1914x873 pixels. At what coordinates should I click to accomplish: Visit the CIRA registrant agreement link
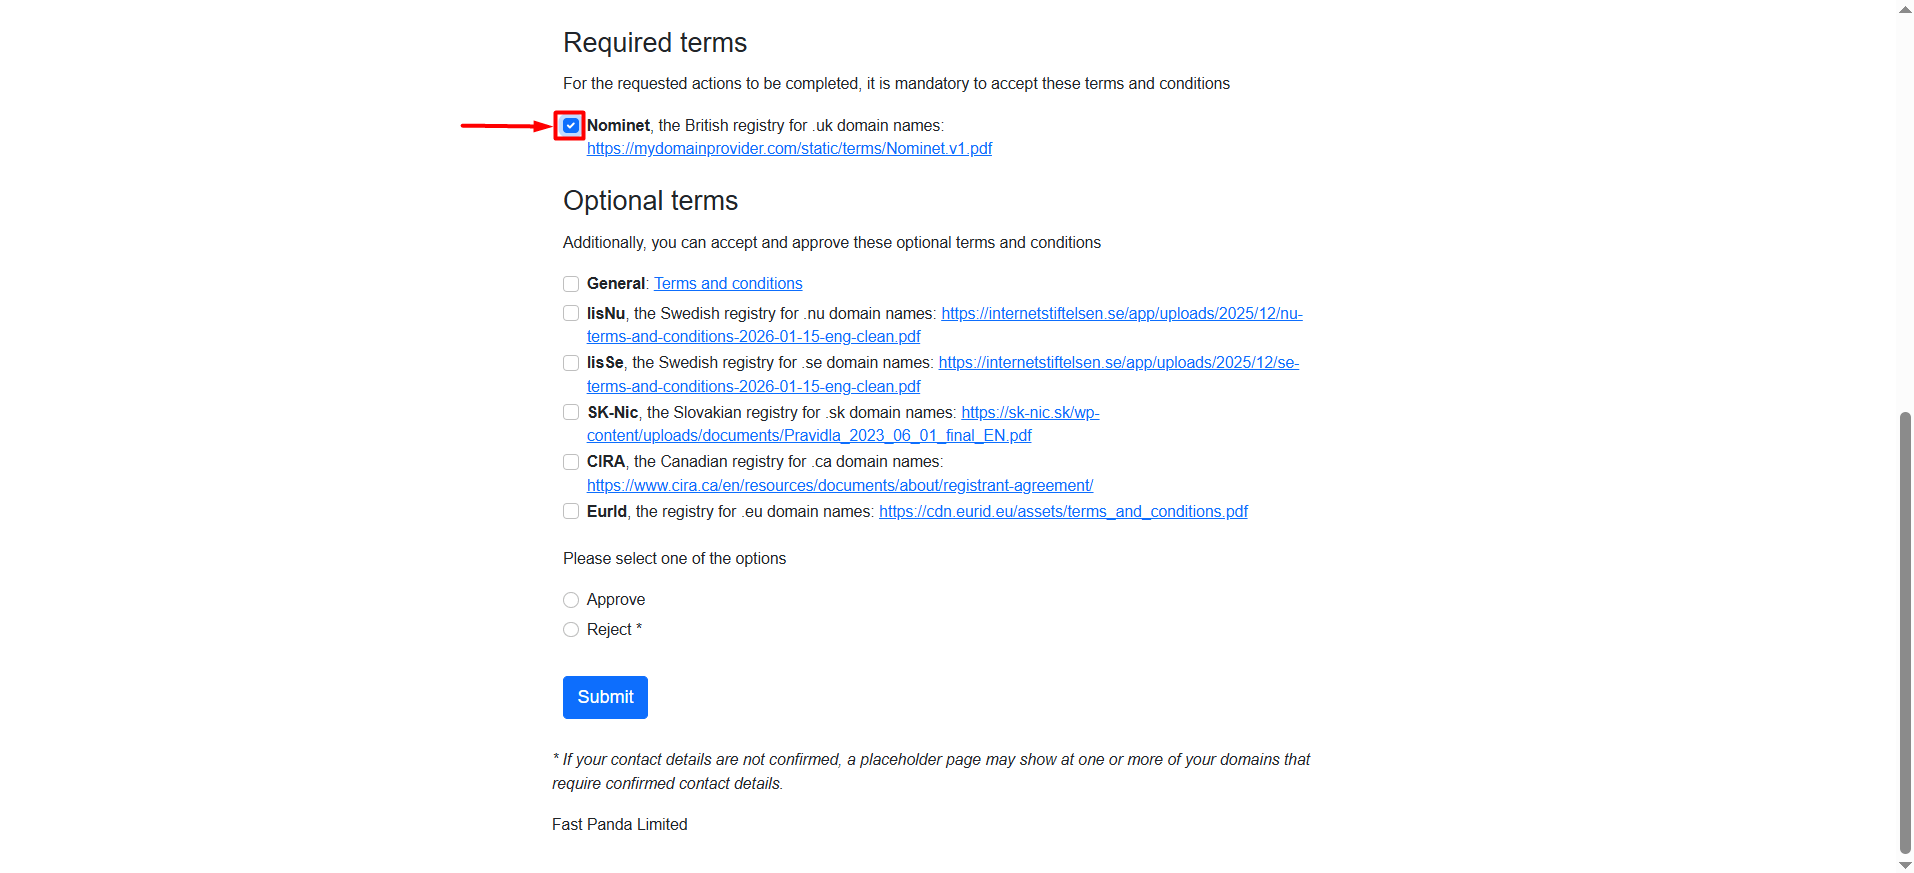839,486
